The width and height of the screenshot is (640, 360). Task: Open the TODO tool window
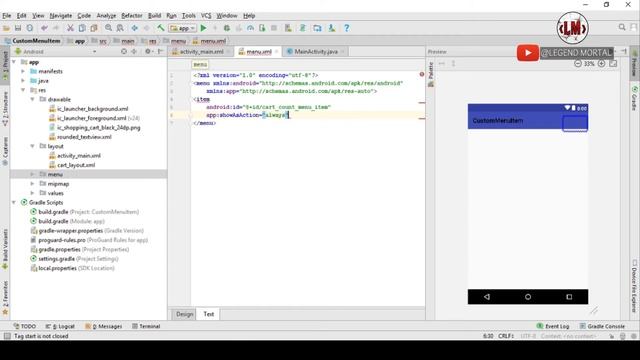point(25,326)
